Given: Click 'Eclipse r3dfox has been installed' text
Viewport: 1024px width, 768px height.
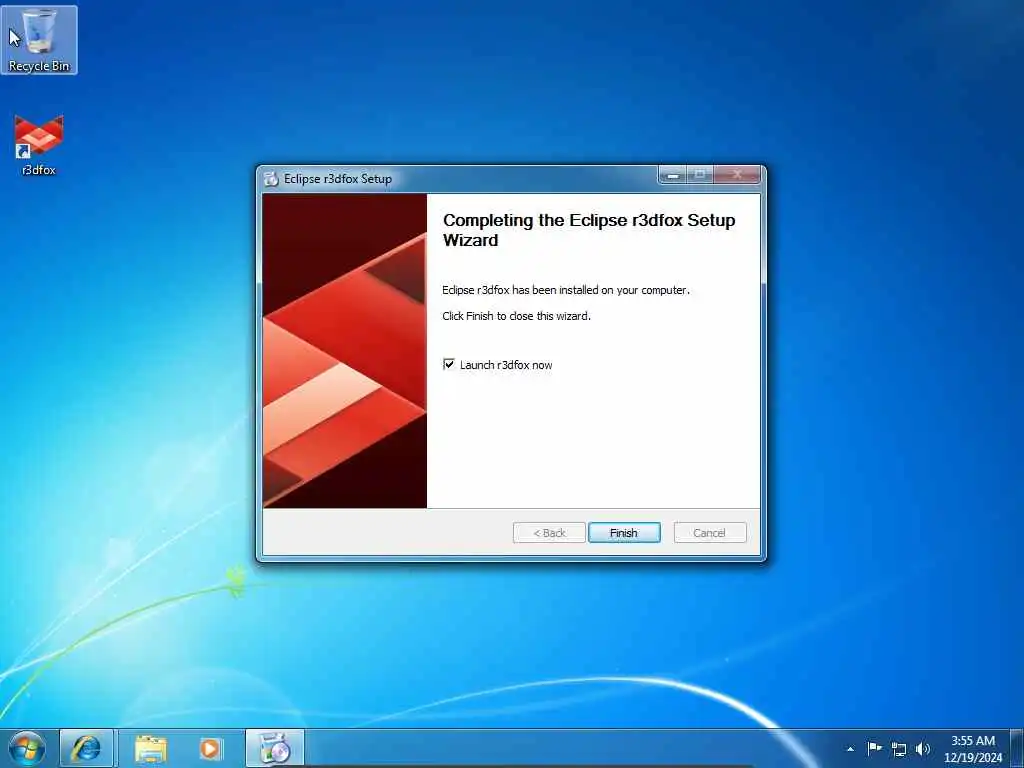Looking at the screenshot, I should pos(566,290).
